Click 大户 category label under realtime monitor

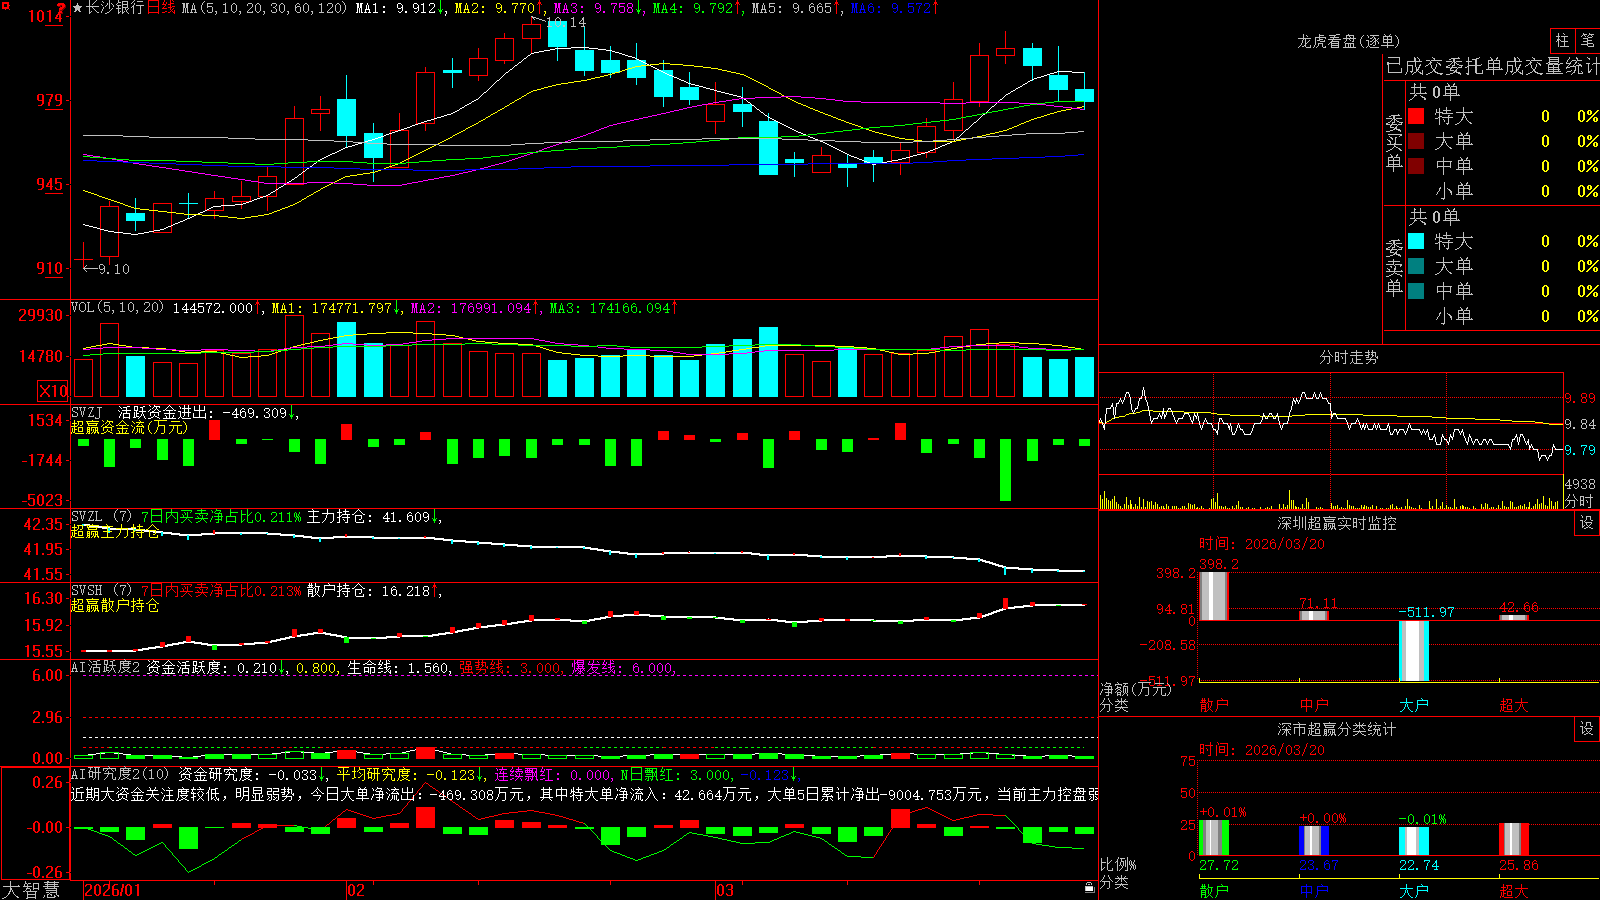point(1414,705)
